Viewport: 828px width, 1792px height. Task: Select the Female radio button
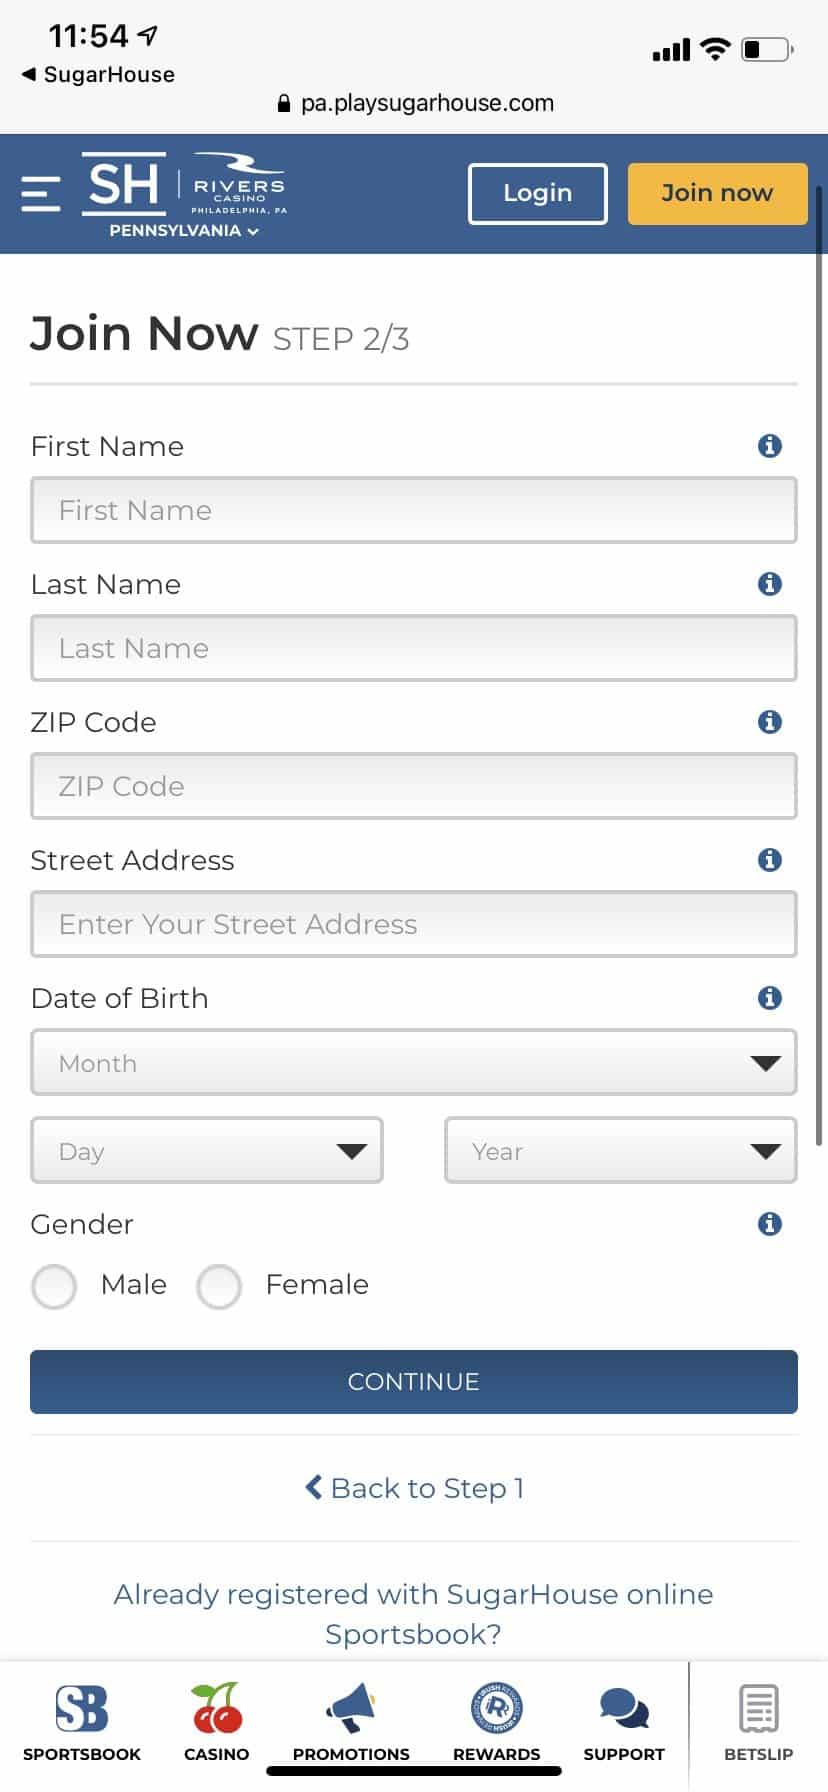[x=219, y=1286]
